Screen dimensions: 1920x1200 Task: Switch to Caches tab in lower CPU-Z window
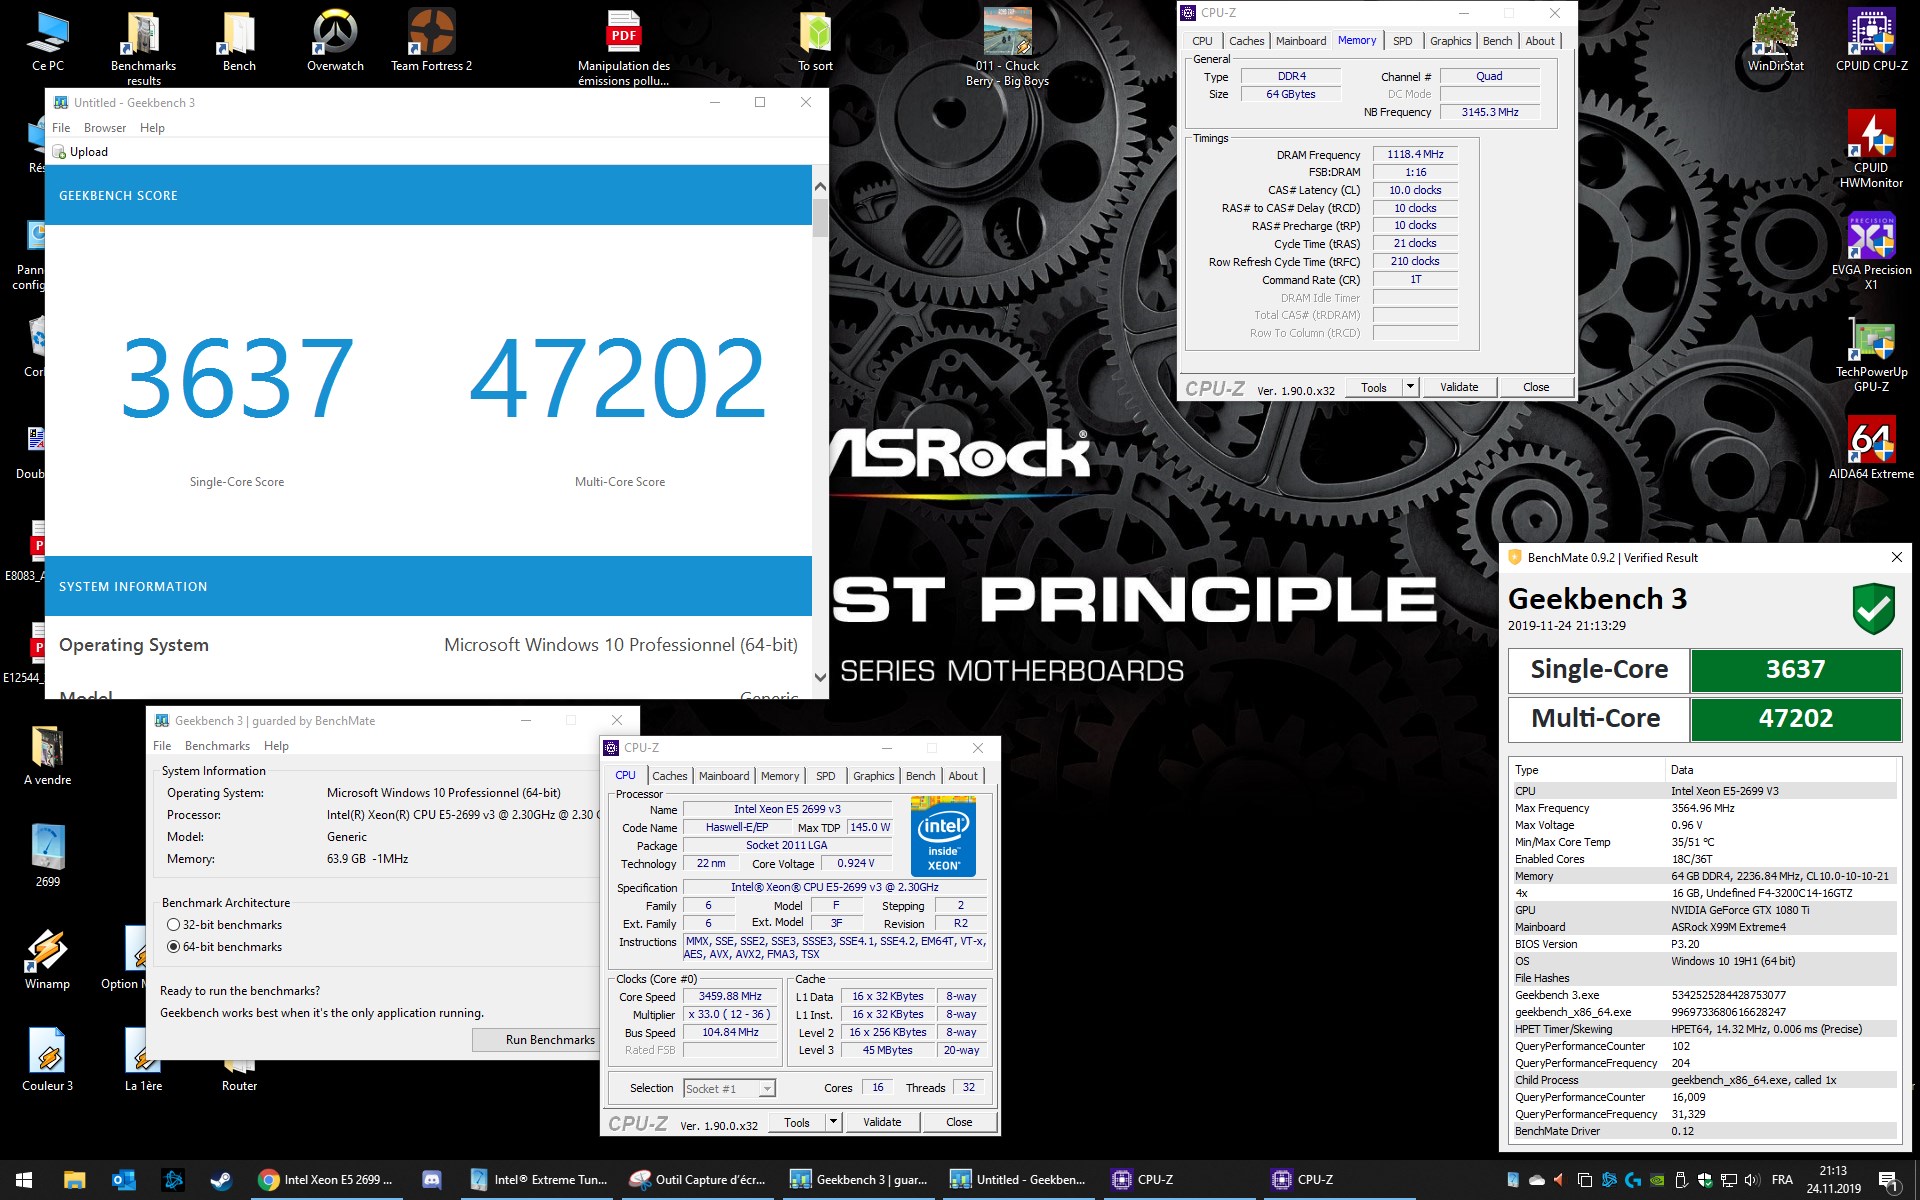click(670, 776)
